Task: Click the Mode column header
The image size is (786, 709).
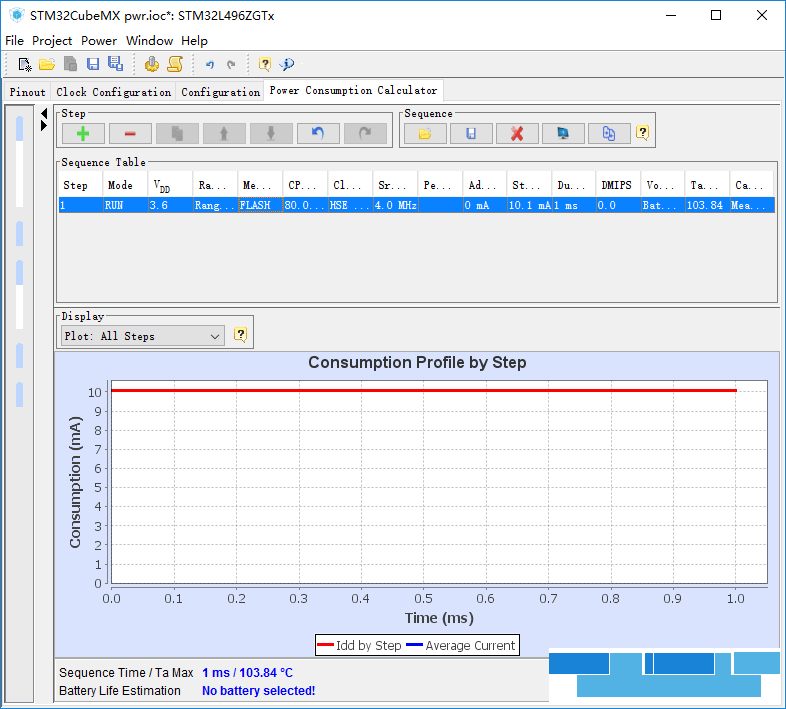Action: point(125,186)
